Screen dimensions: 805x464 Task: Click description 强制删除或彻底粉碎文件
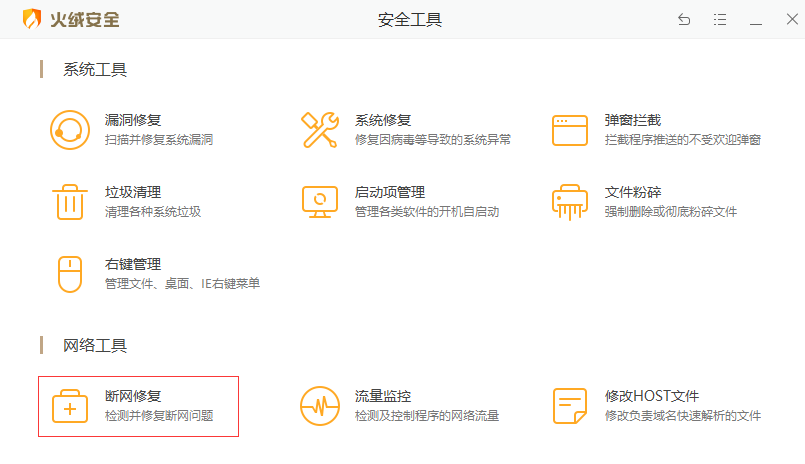tap(670, 211)
